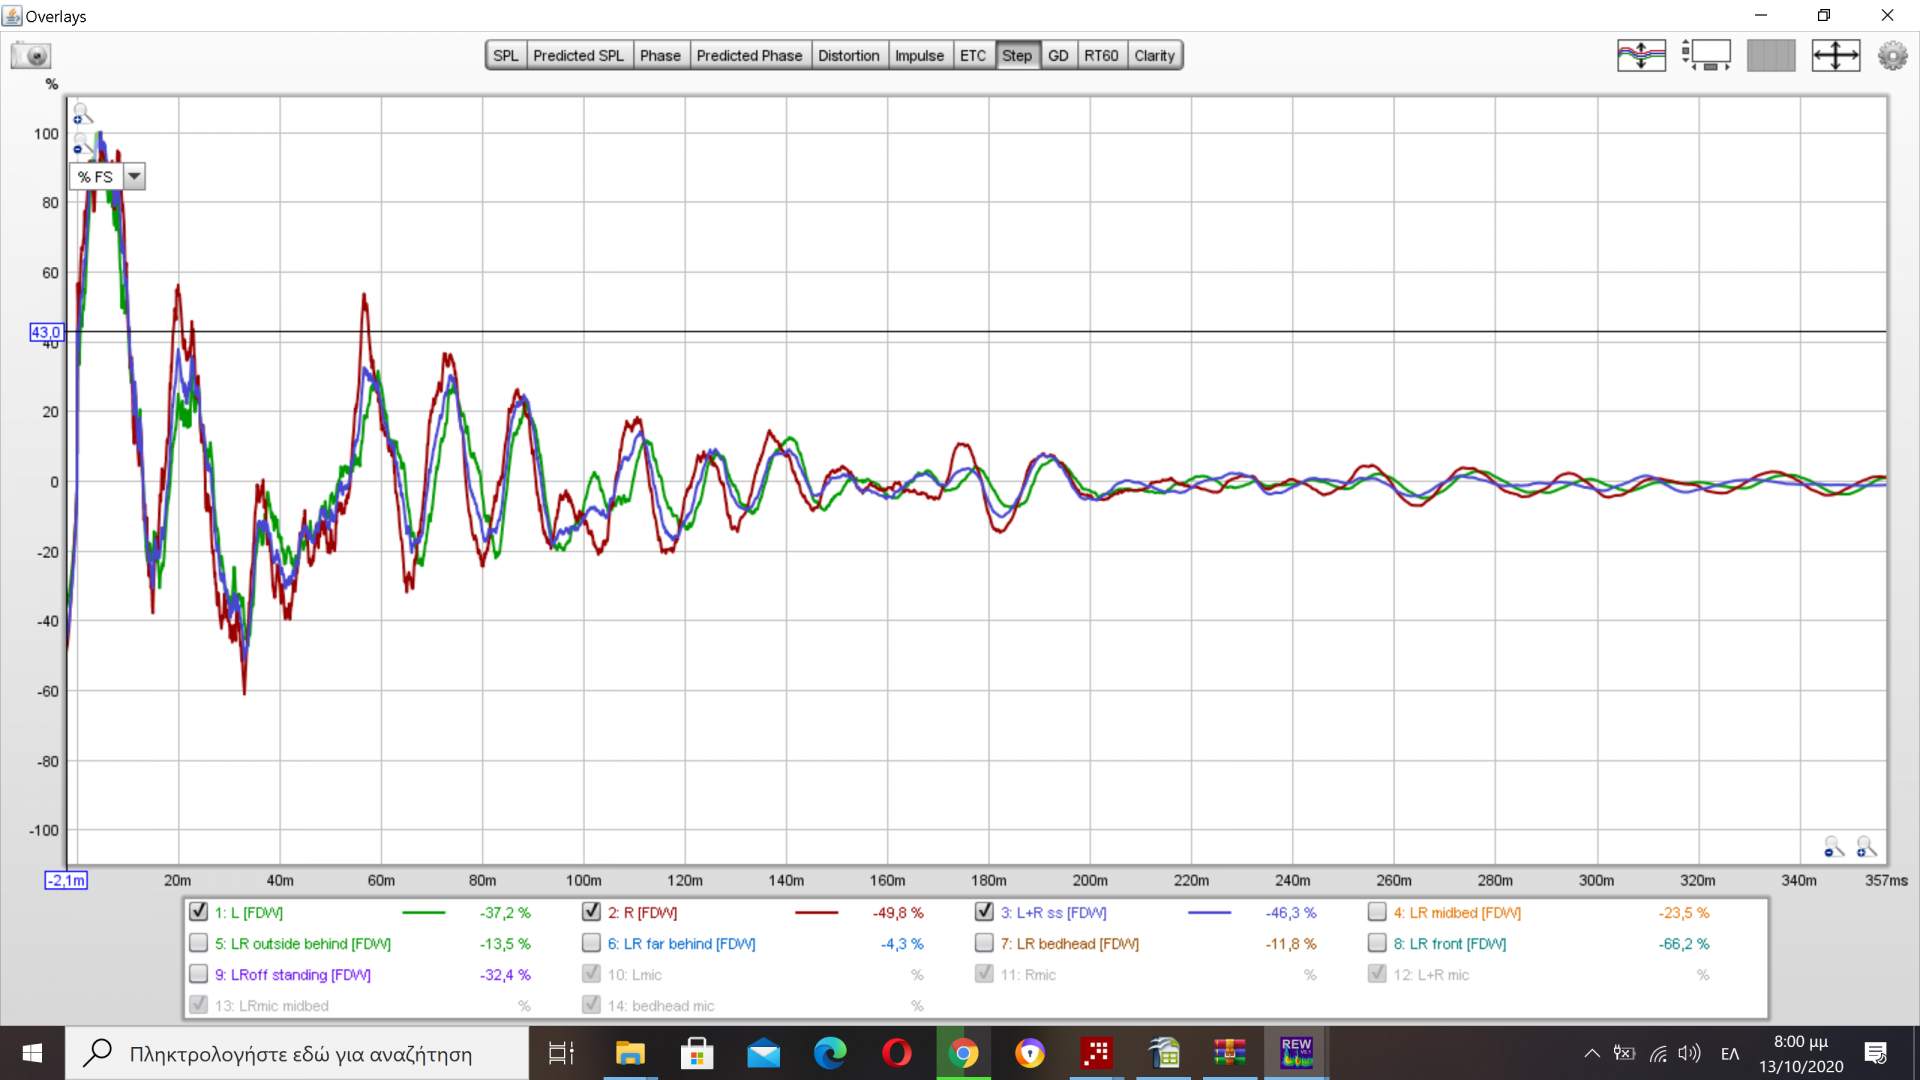Enable trace 8: LR front [FDW]

tap(1377, 943)
